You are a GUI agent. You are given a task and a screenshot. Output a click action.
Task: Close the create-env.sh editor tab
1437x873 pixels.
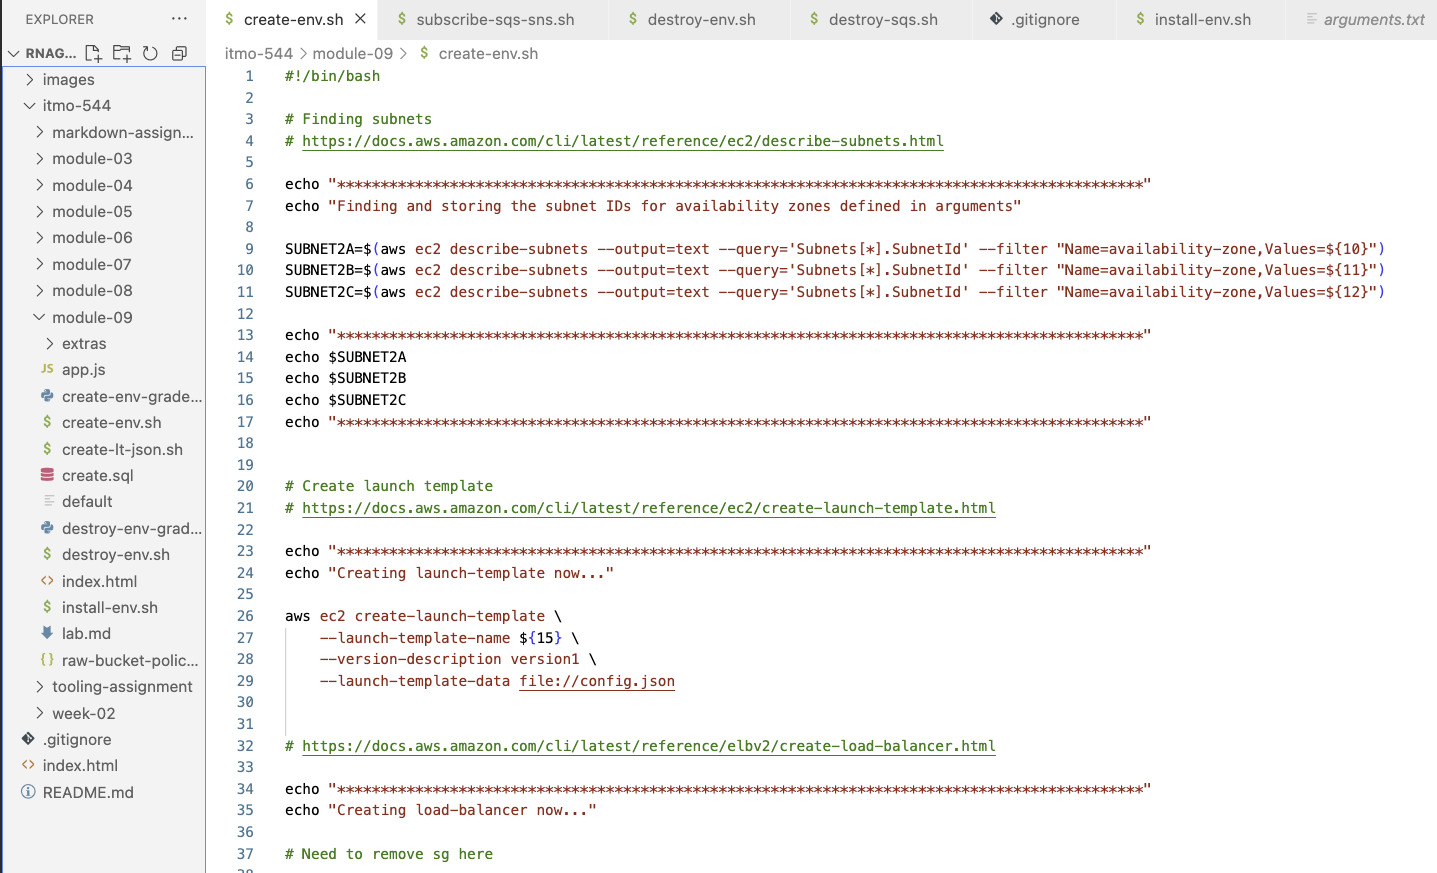click(360, 19)
